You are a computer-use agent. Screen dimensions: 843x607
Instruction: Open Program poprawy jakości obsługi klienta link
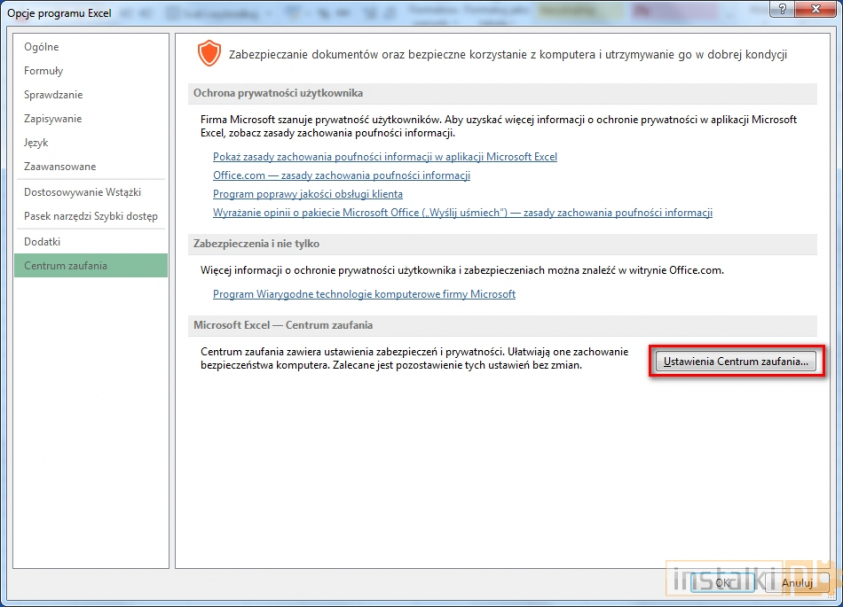[308, 194]
